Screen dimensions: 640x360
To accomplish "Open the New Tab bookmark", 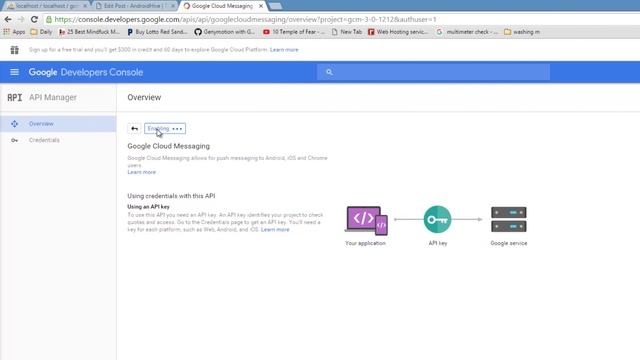I will (347, 32).
